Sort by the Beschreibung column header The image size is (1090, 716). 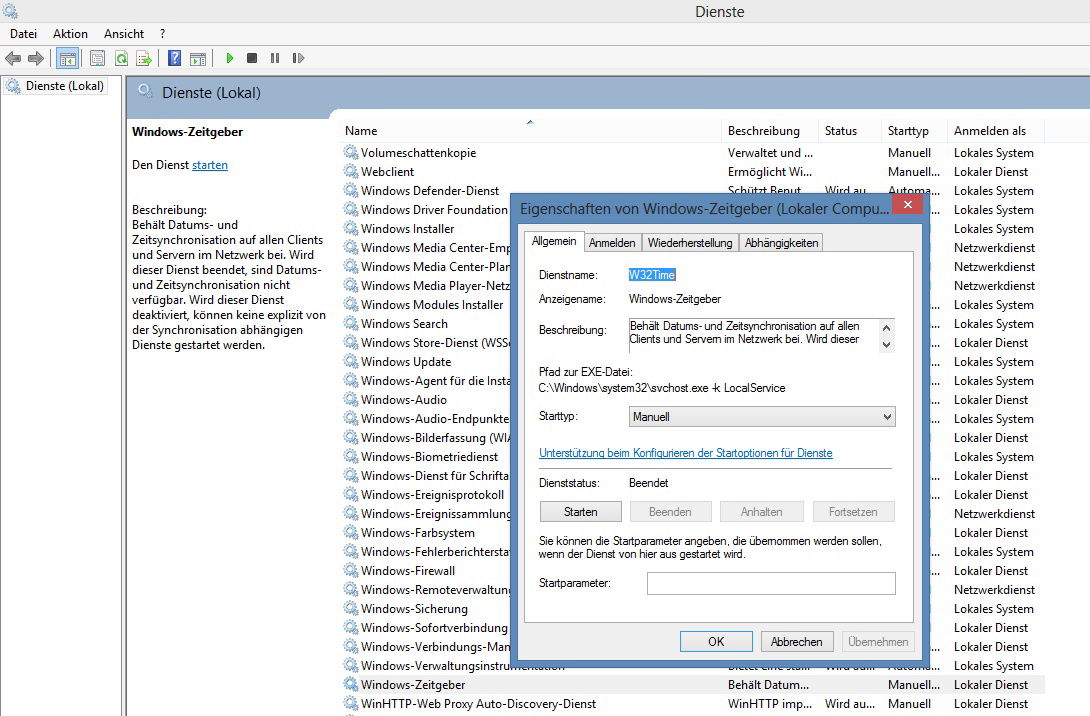(x=770, y=131)
